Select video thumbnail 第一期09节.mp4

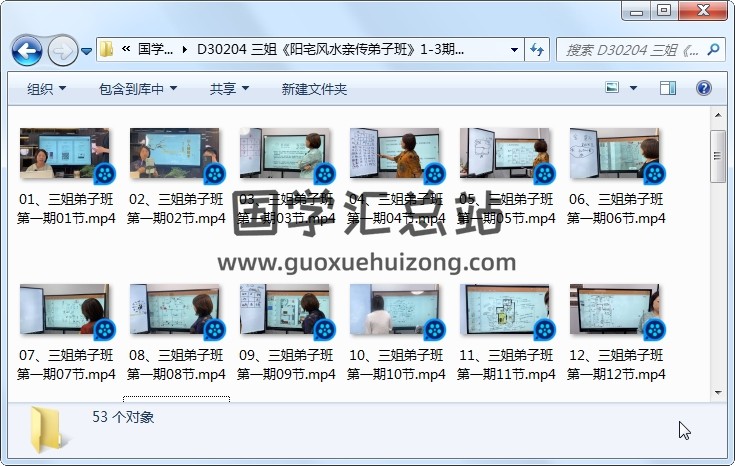click(x=285, y=309)
